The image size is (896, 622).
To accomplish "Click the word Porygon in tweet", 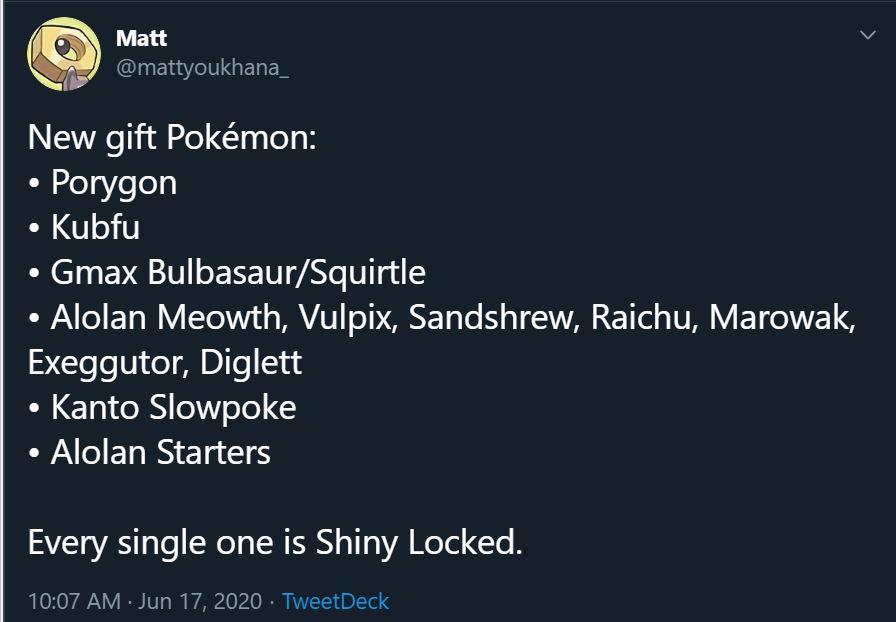I will [114, 183].
